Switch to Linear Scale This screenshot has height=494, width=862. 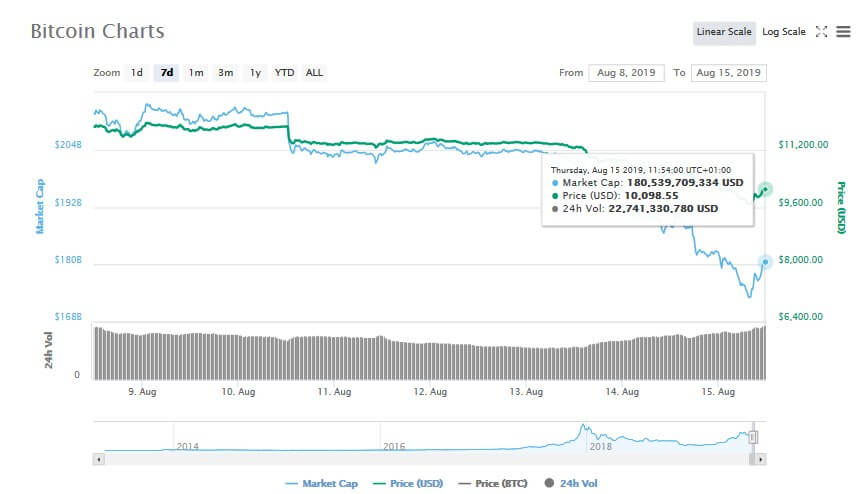click(x=724, y=32)
